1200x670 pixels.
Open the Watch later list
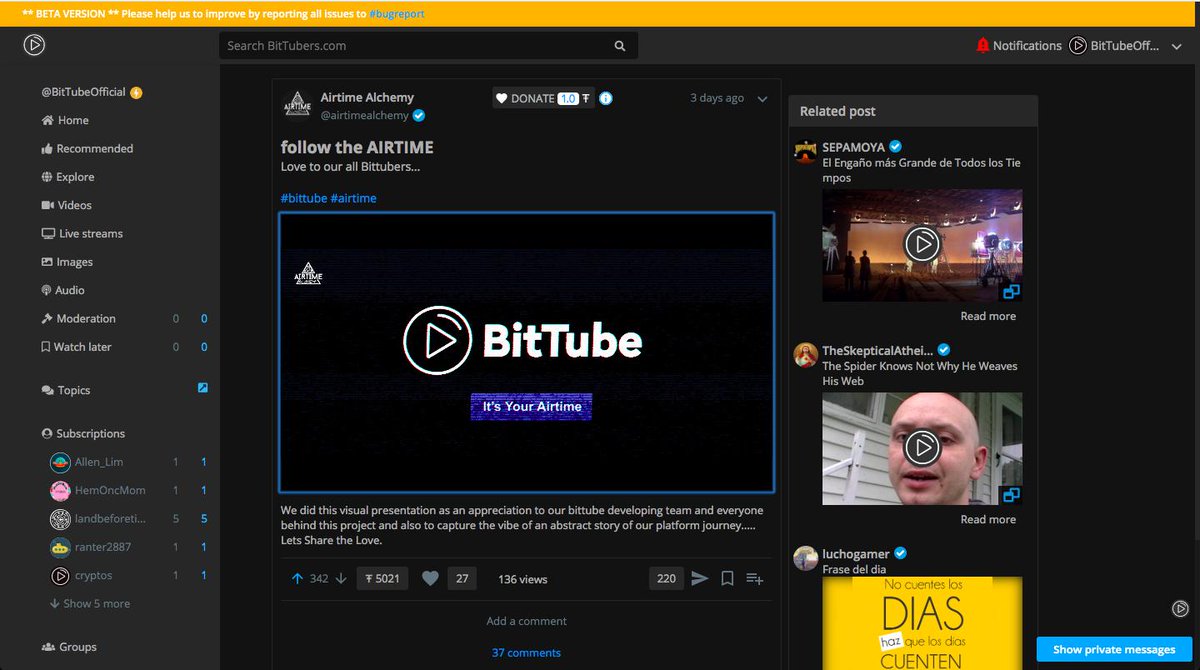tap(76, 347)
